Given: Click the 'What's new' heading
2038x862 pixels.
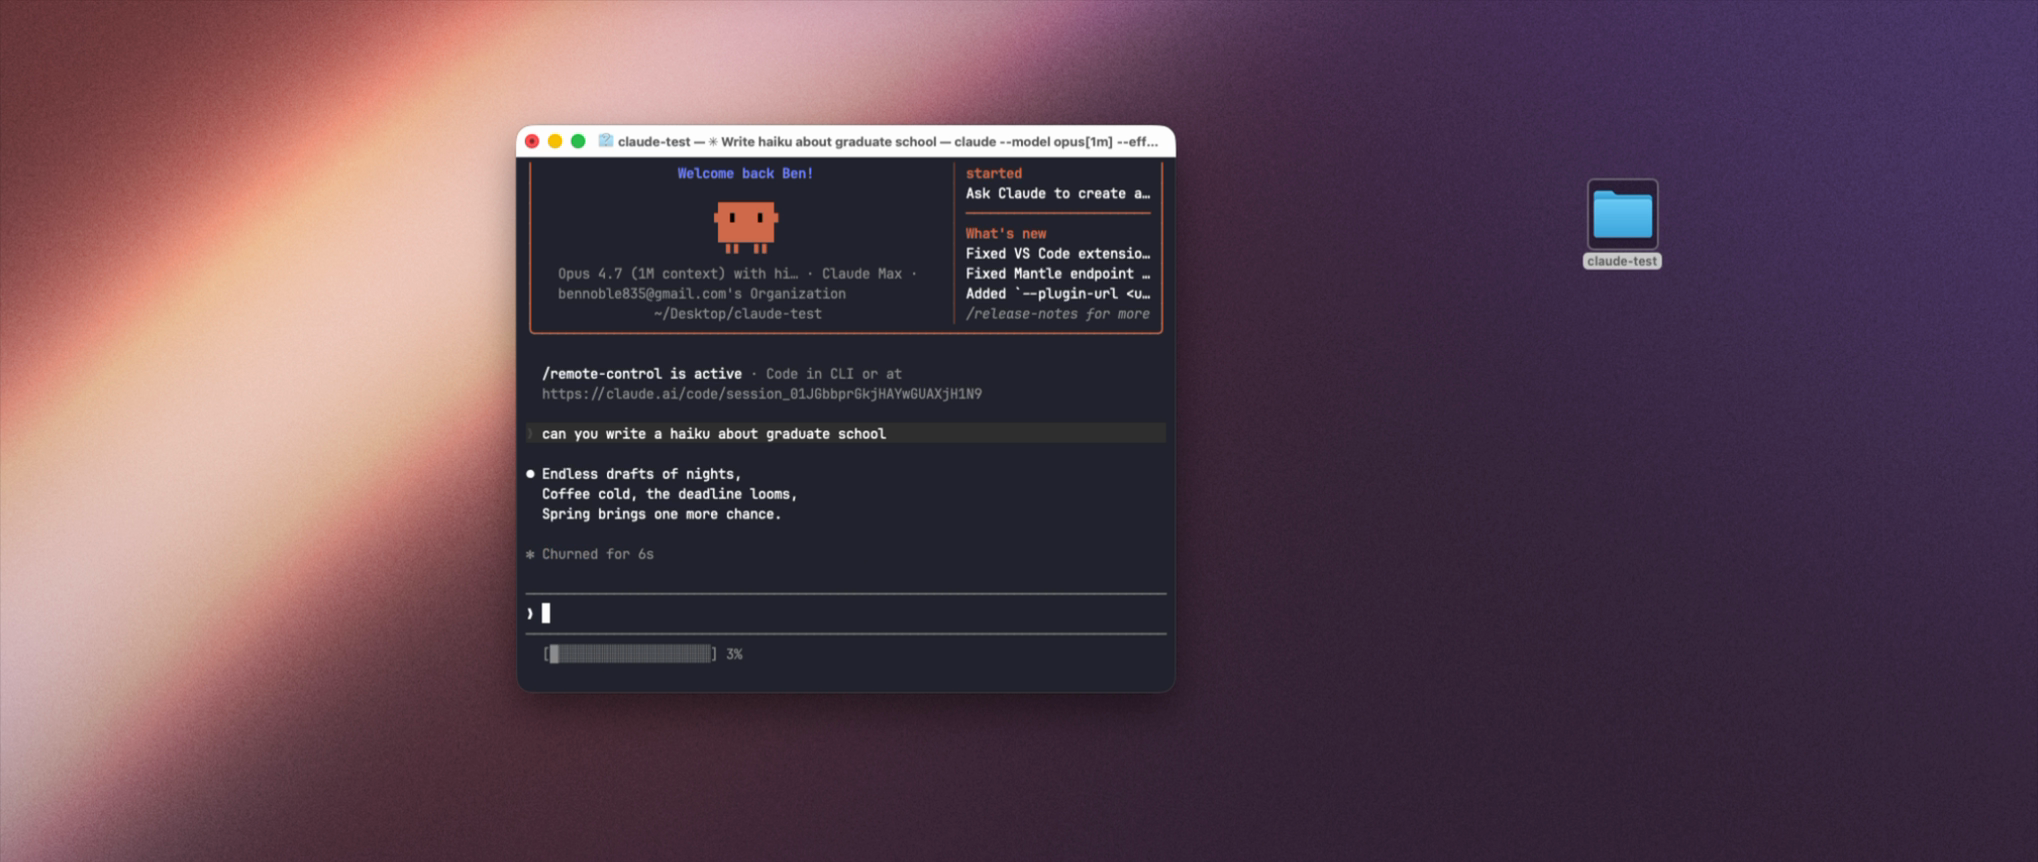Looking at the screenshot, I should (x=1006, y=234).
